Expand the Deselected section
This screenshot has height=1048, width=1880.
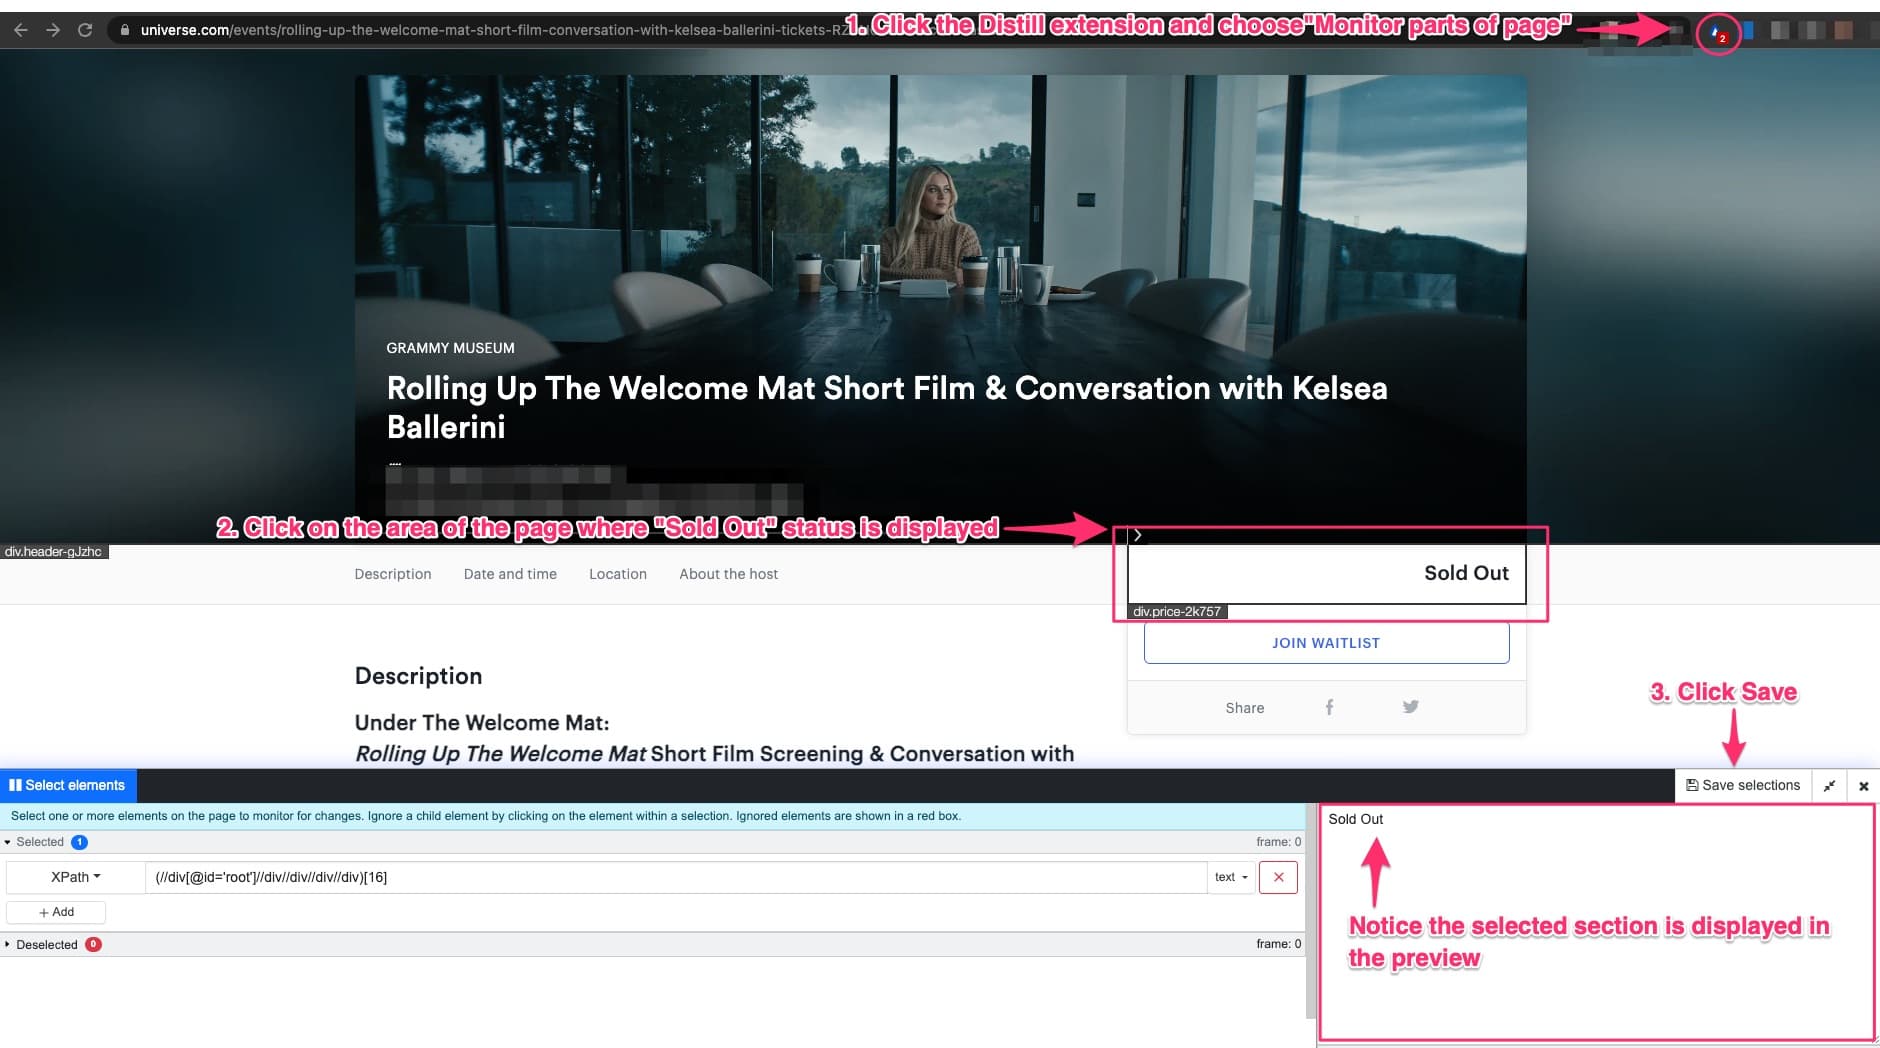pyautogui.click(x=46, y=944)
